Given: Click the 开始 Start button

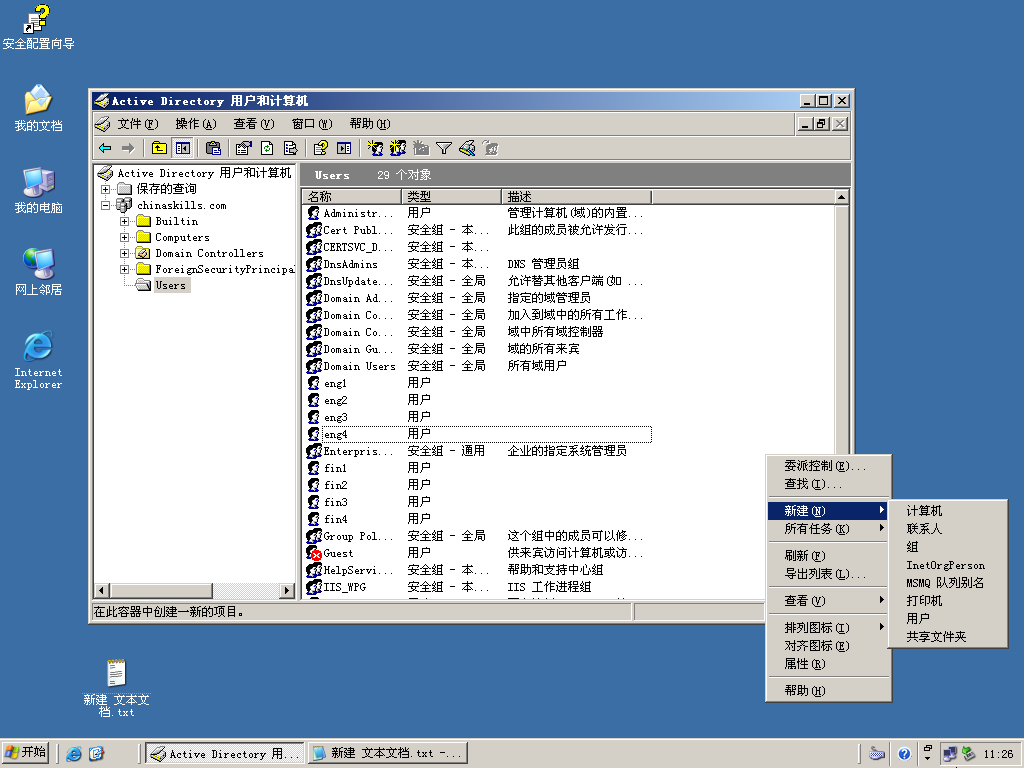Looking at the screenshot, I should coord(25,753).
